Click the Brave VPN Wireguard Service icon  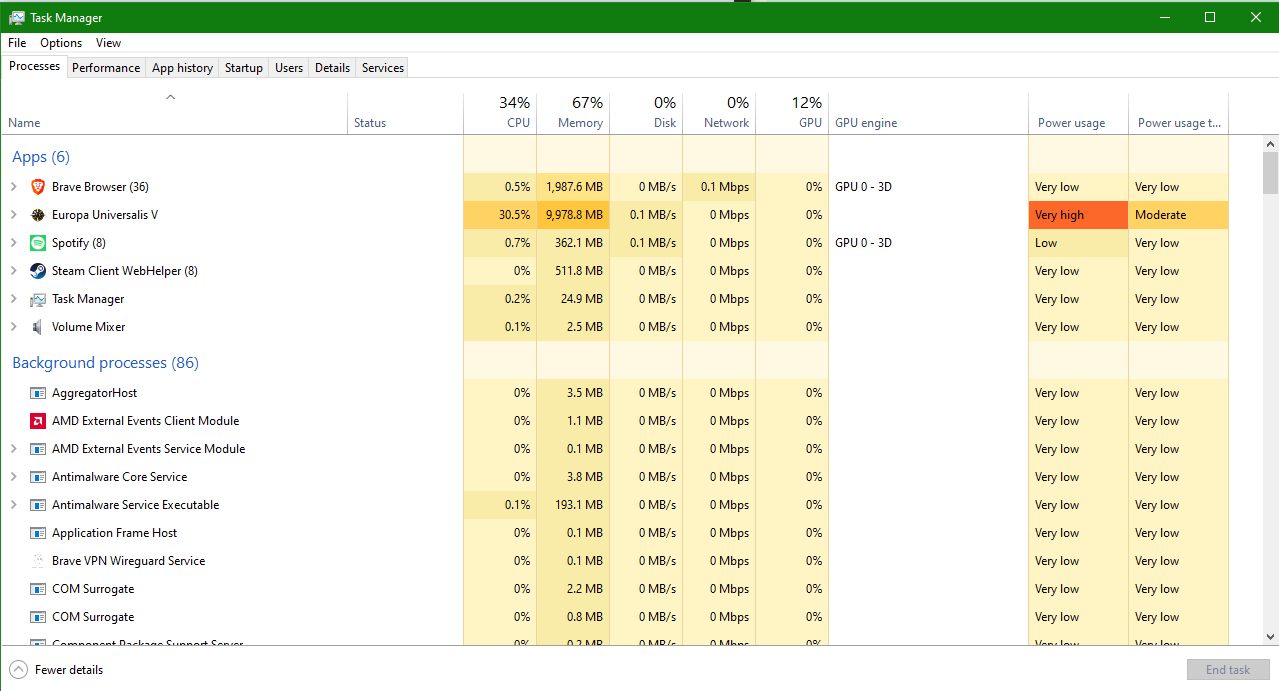point(38,561)
